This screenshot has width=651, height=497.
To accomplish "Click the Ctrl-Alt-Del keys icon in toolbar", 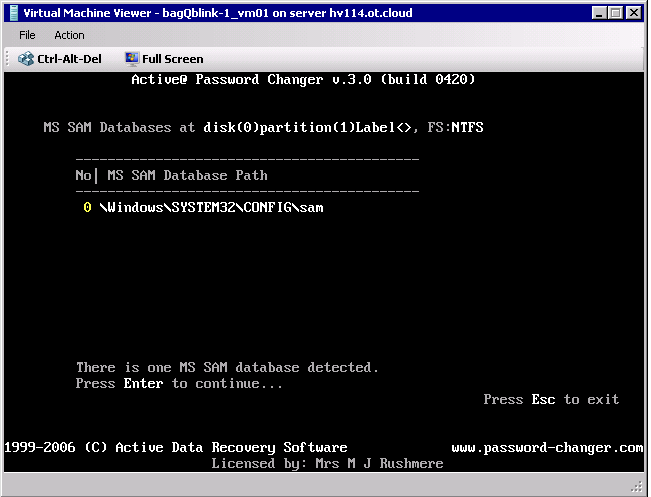I will pos(26,59).
